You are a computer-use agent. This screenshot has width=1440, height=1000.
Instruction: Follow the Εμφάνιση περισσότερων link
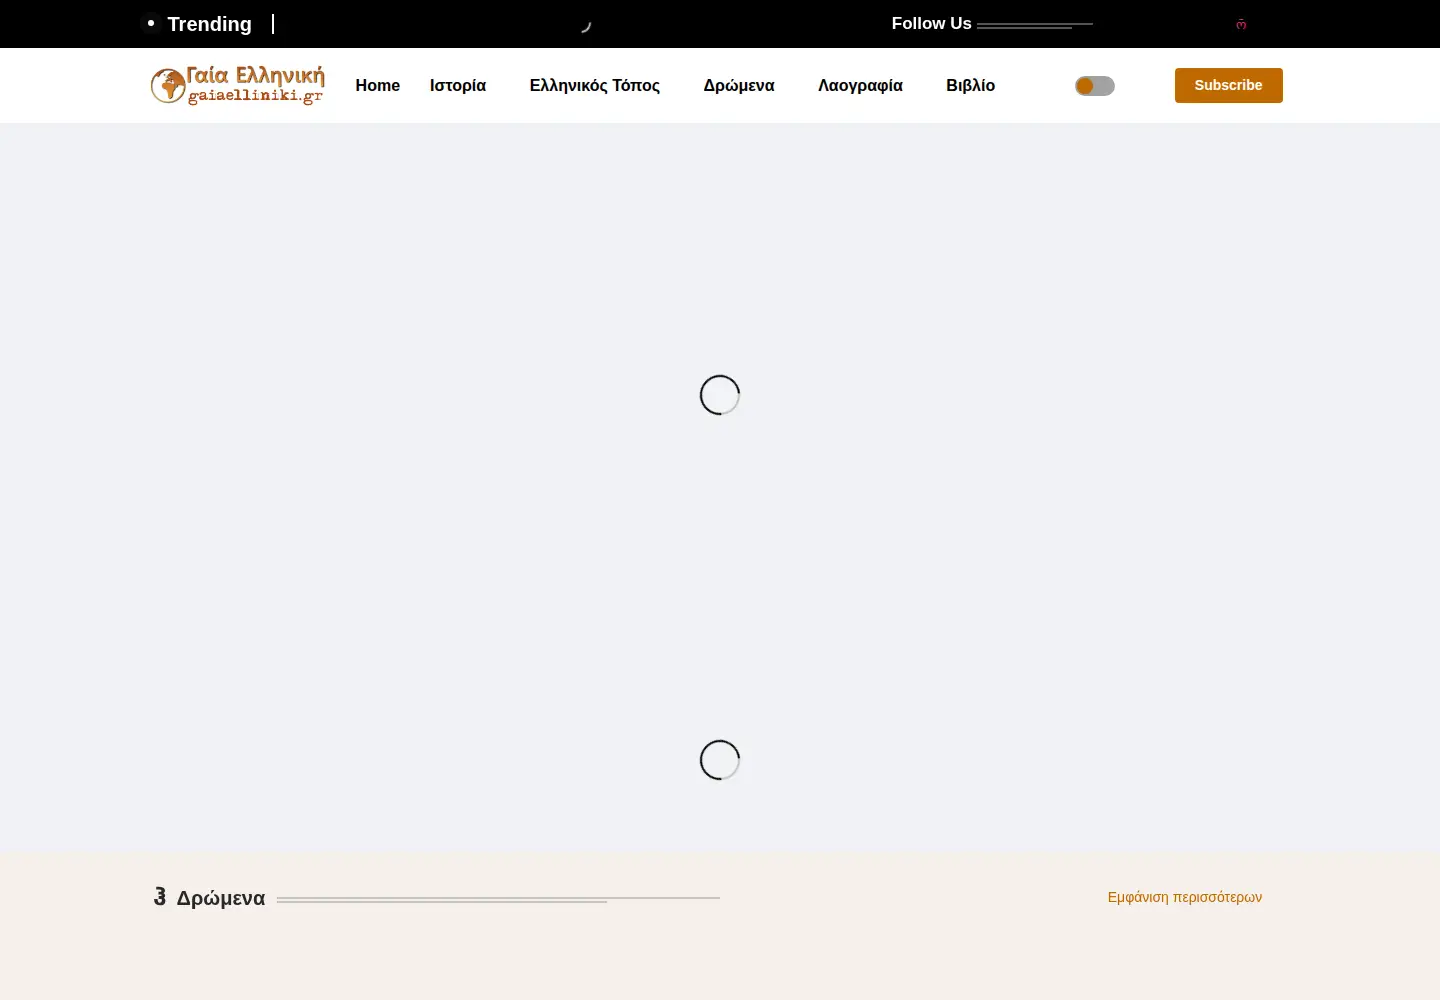(1185, 897)
